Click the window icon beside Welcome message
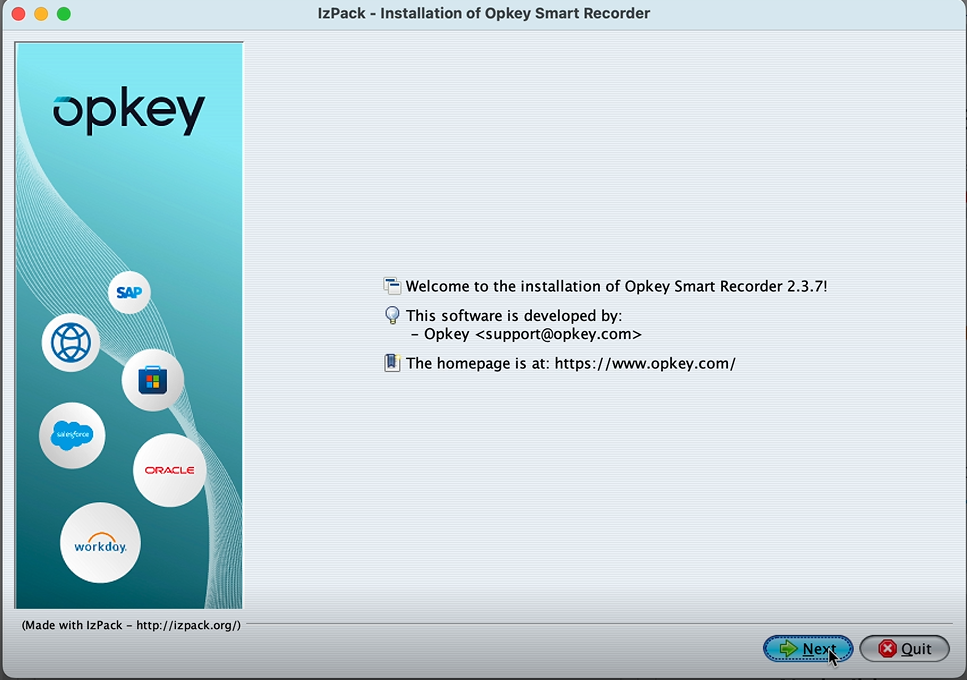 pyautogui.click(x=392, y=286)
